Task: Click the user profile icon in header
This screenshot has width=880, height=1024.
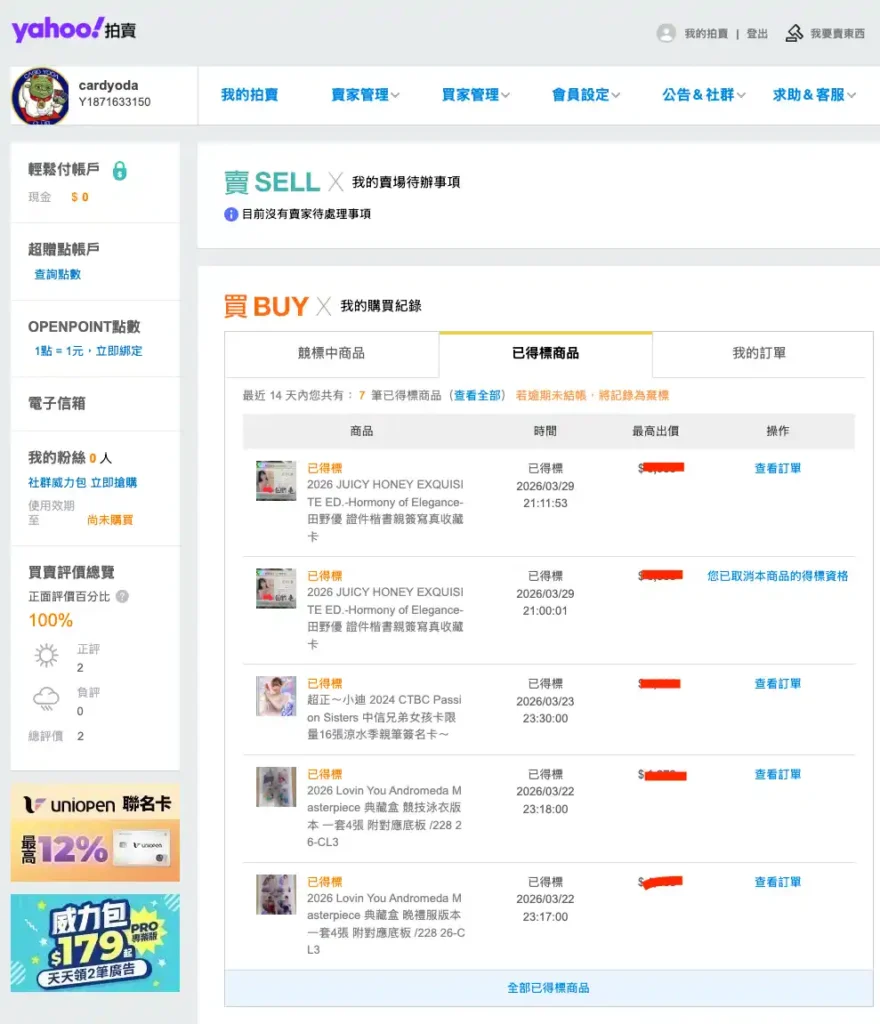Action: point(666,33)
